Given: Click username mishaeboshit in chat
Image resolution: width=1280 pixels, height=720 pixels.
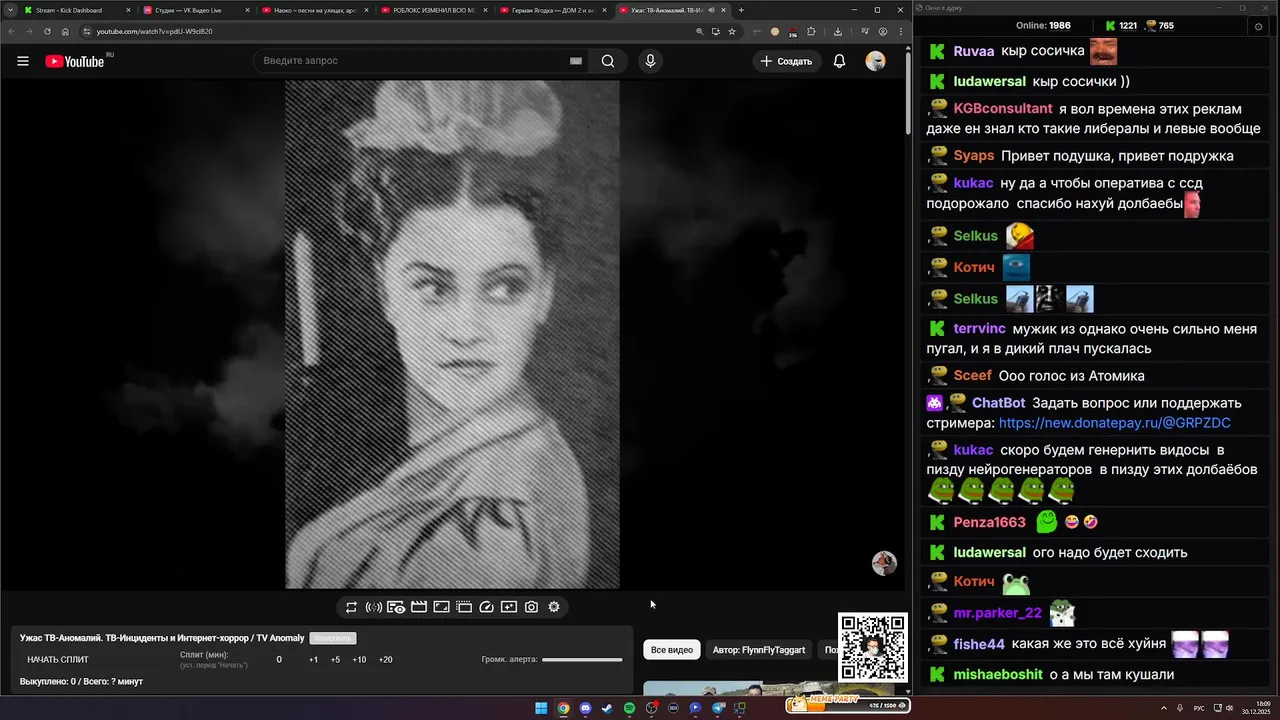Looking at the screenshot, I should point(997,675).
